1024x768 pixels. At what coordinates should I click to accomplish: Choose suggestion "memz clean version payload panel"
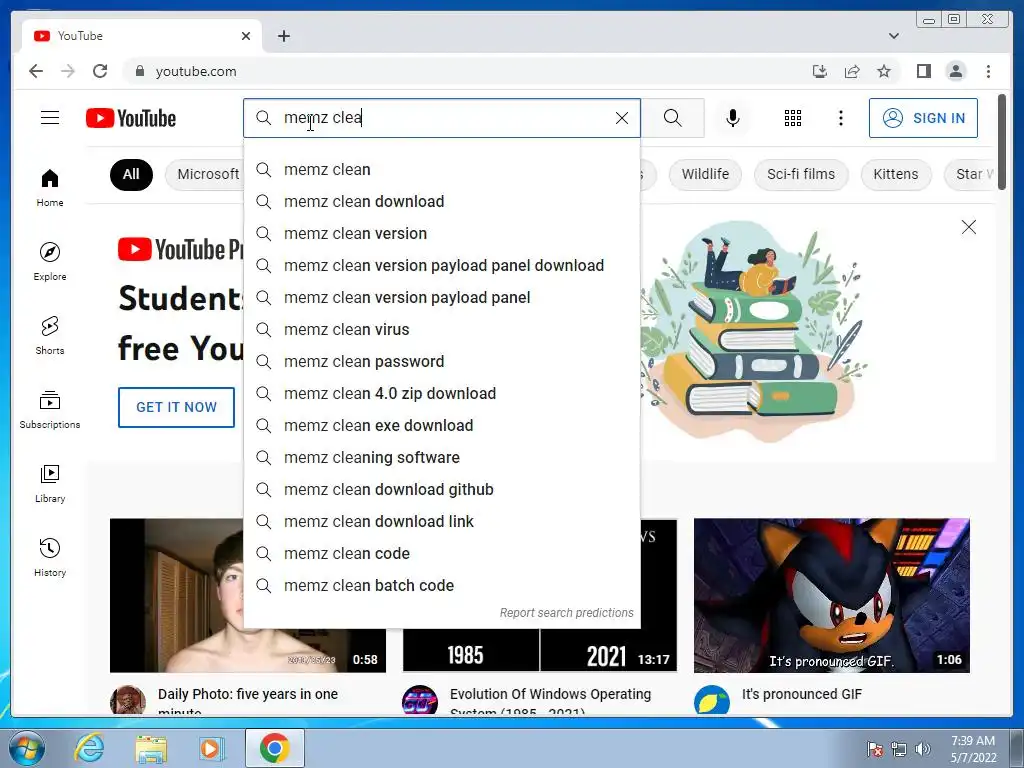441,298
